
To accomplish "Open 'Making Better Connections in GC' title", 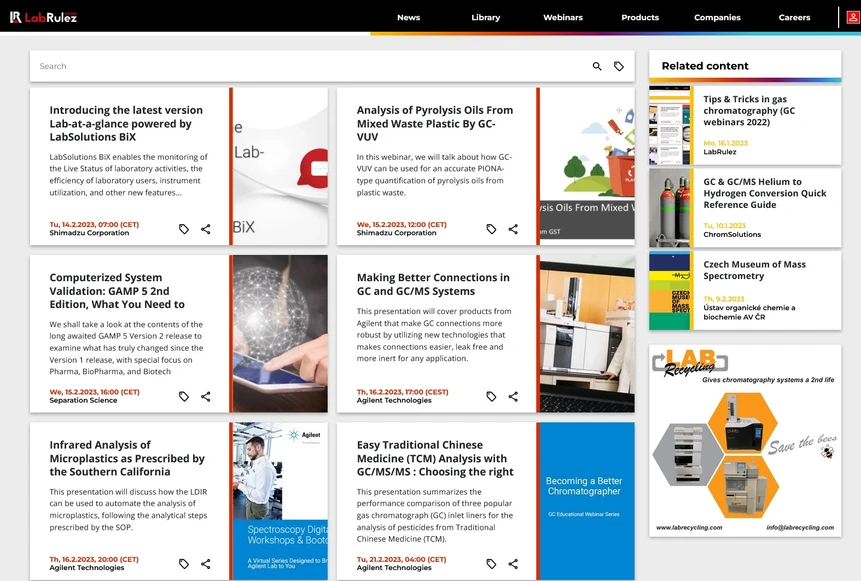I will pyautogui.click(x=433, y=284).
